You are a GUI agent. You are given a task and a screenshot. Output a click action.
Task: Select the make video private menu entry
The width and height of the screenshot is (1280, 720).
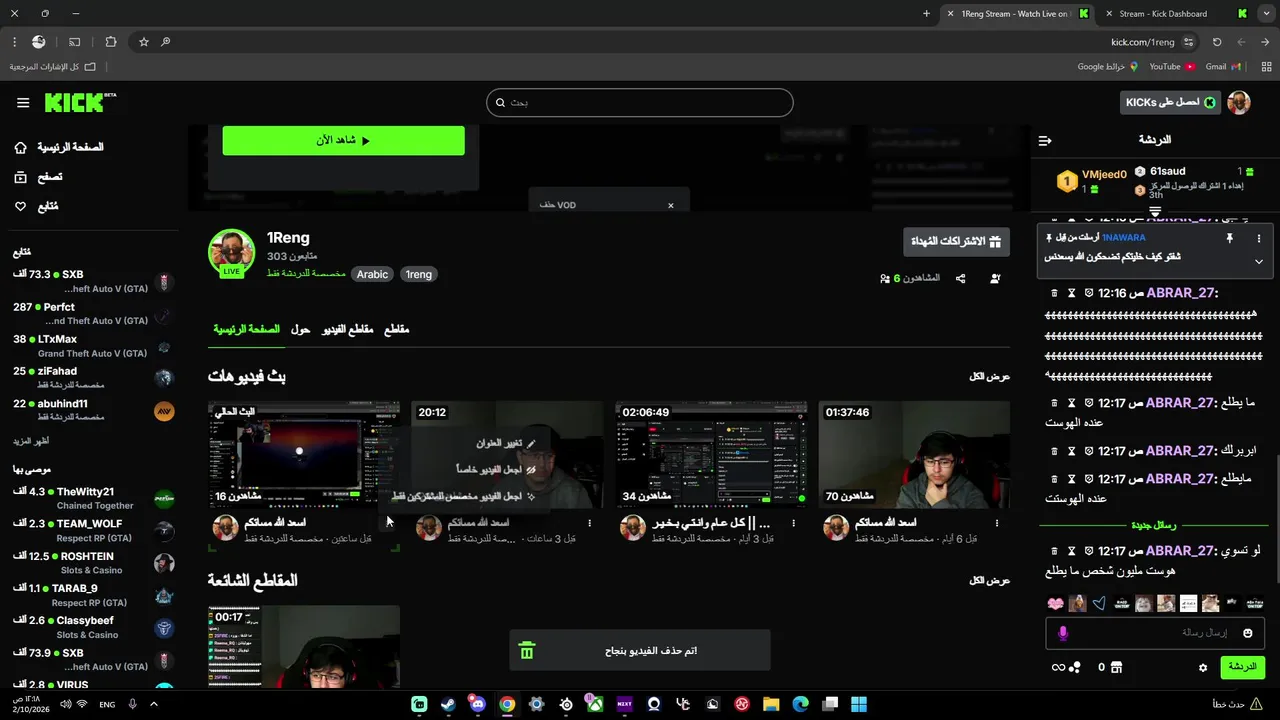tap(497, 469)
